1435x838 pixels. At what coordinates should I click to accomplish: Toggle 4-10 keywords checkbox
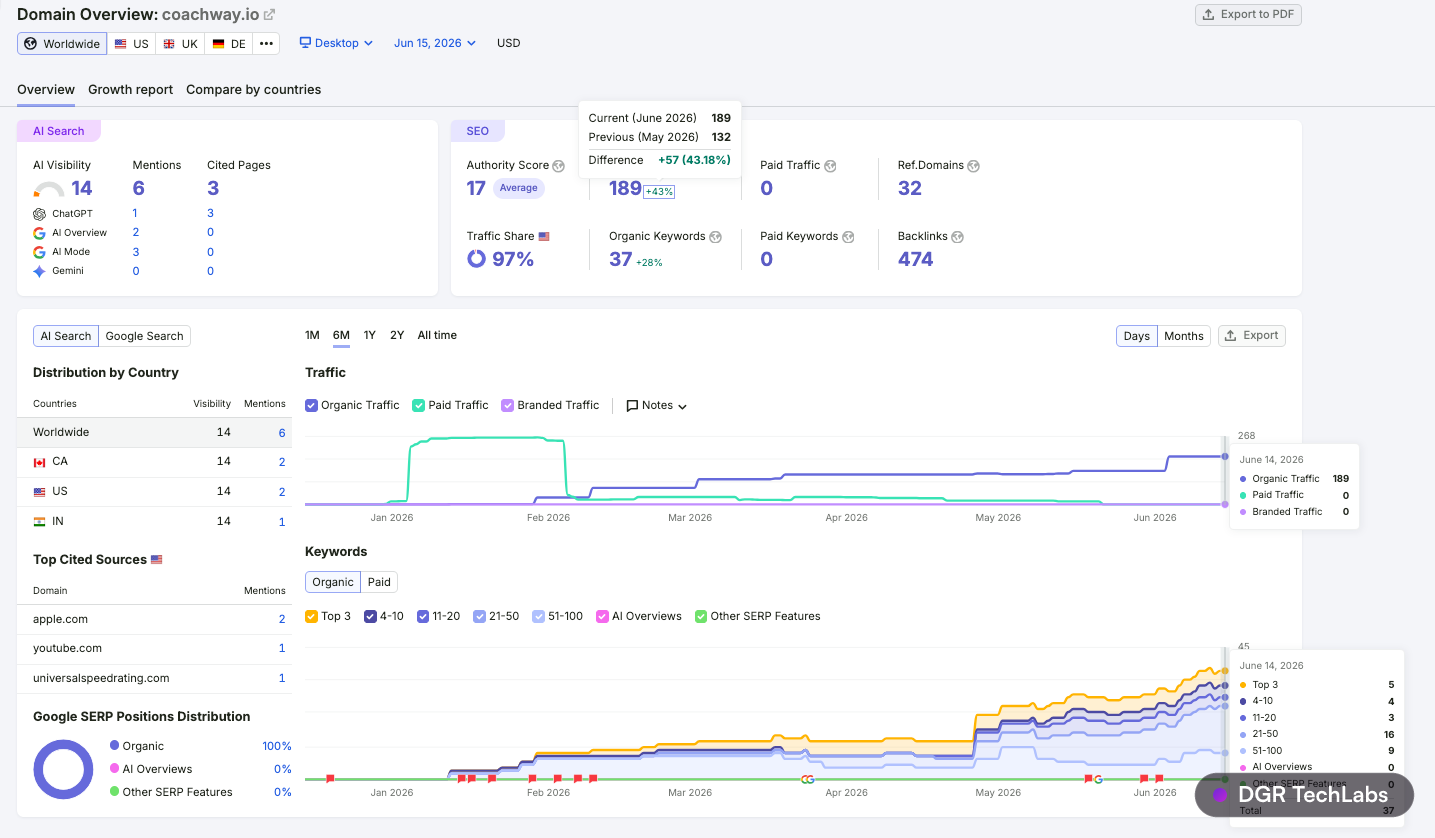coord(370,617)
